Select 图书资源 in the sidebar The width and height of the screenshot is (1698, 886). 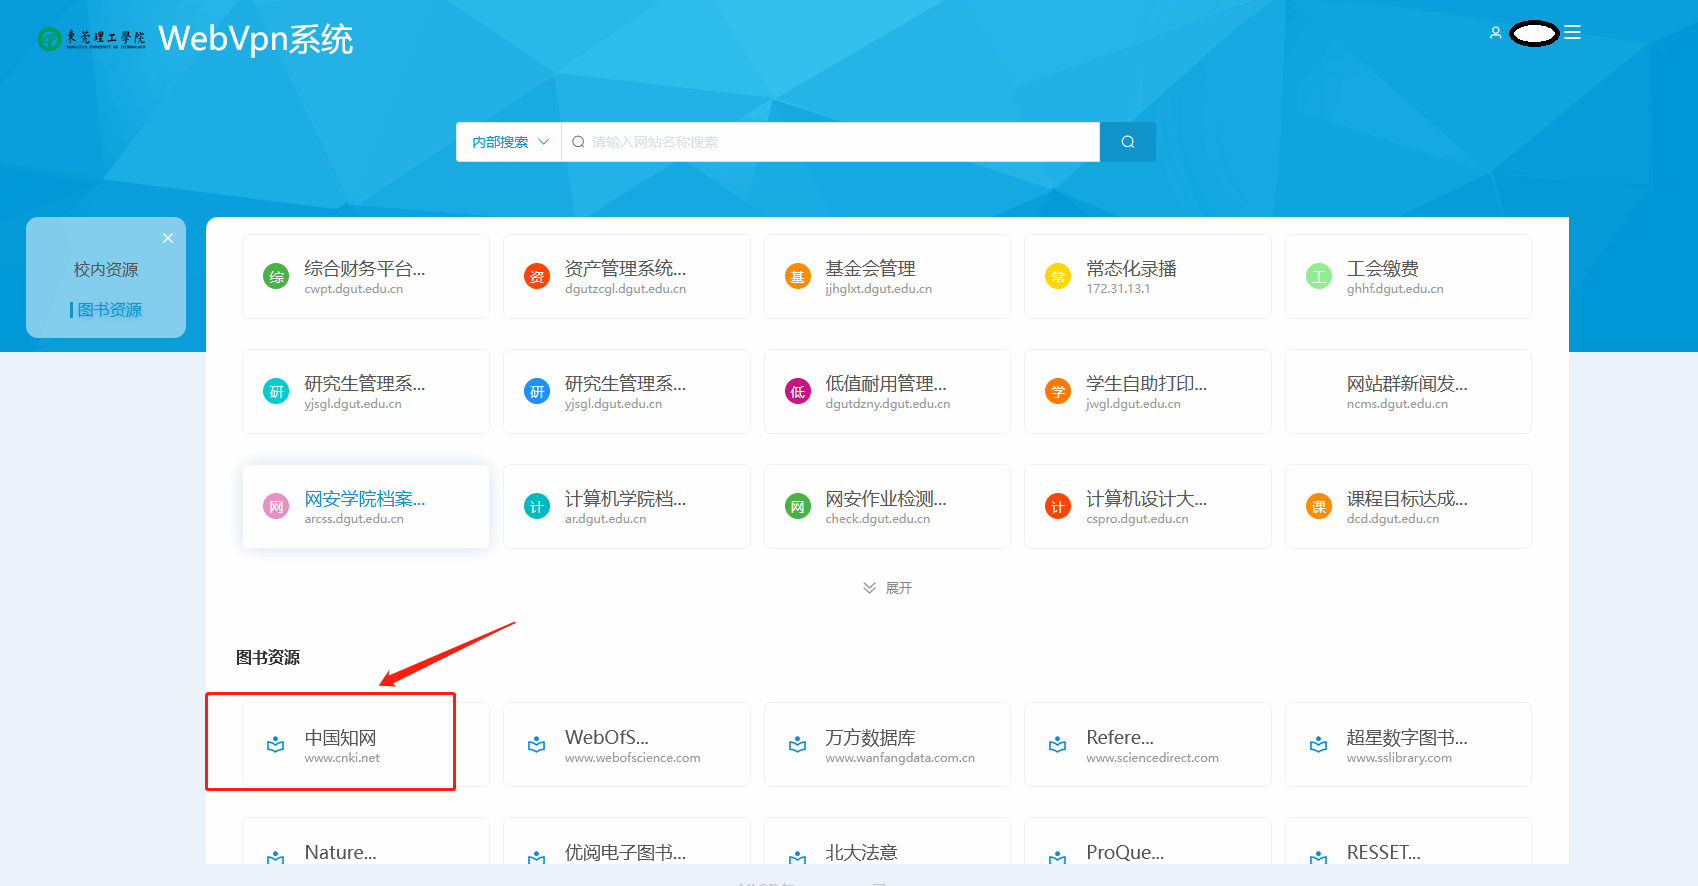tap(109, 310)
